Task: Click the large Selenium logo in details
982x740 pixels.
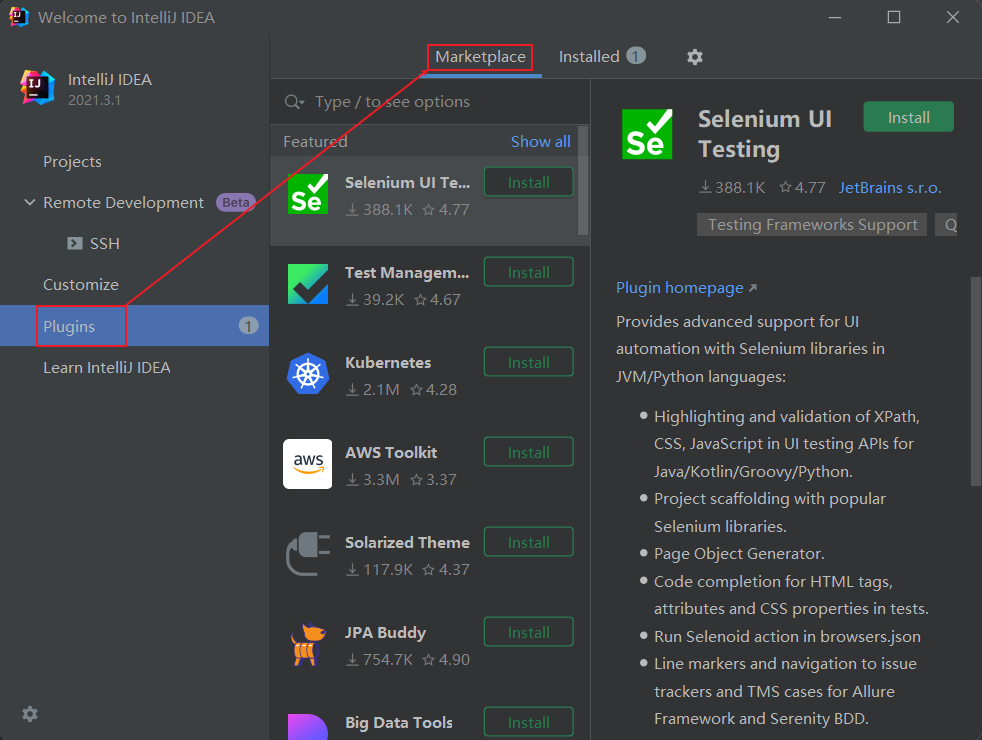Action: click(x=647, y=134)
